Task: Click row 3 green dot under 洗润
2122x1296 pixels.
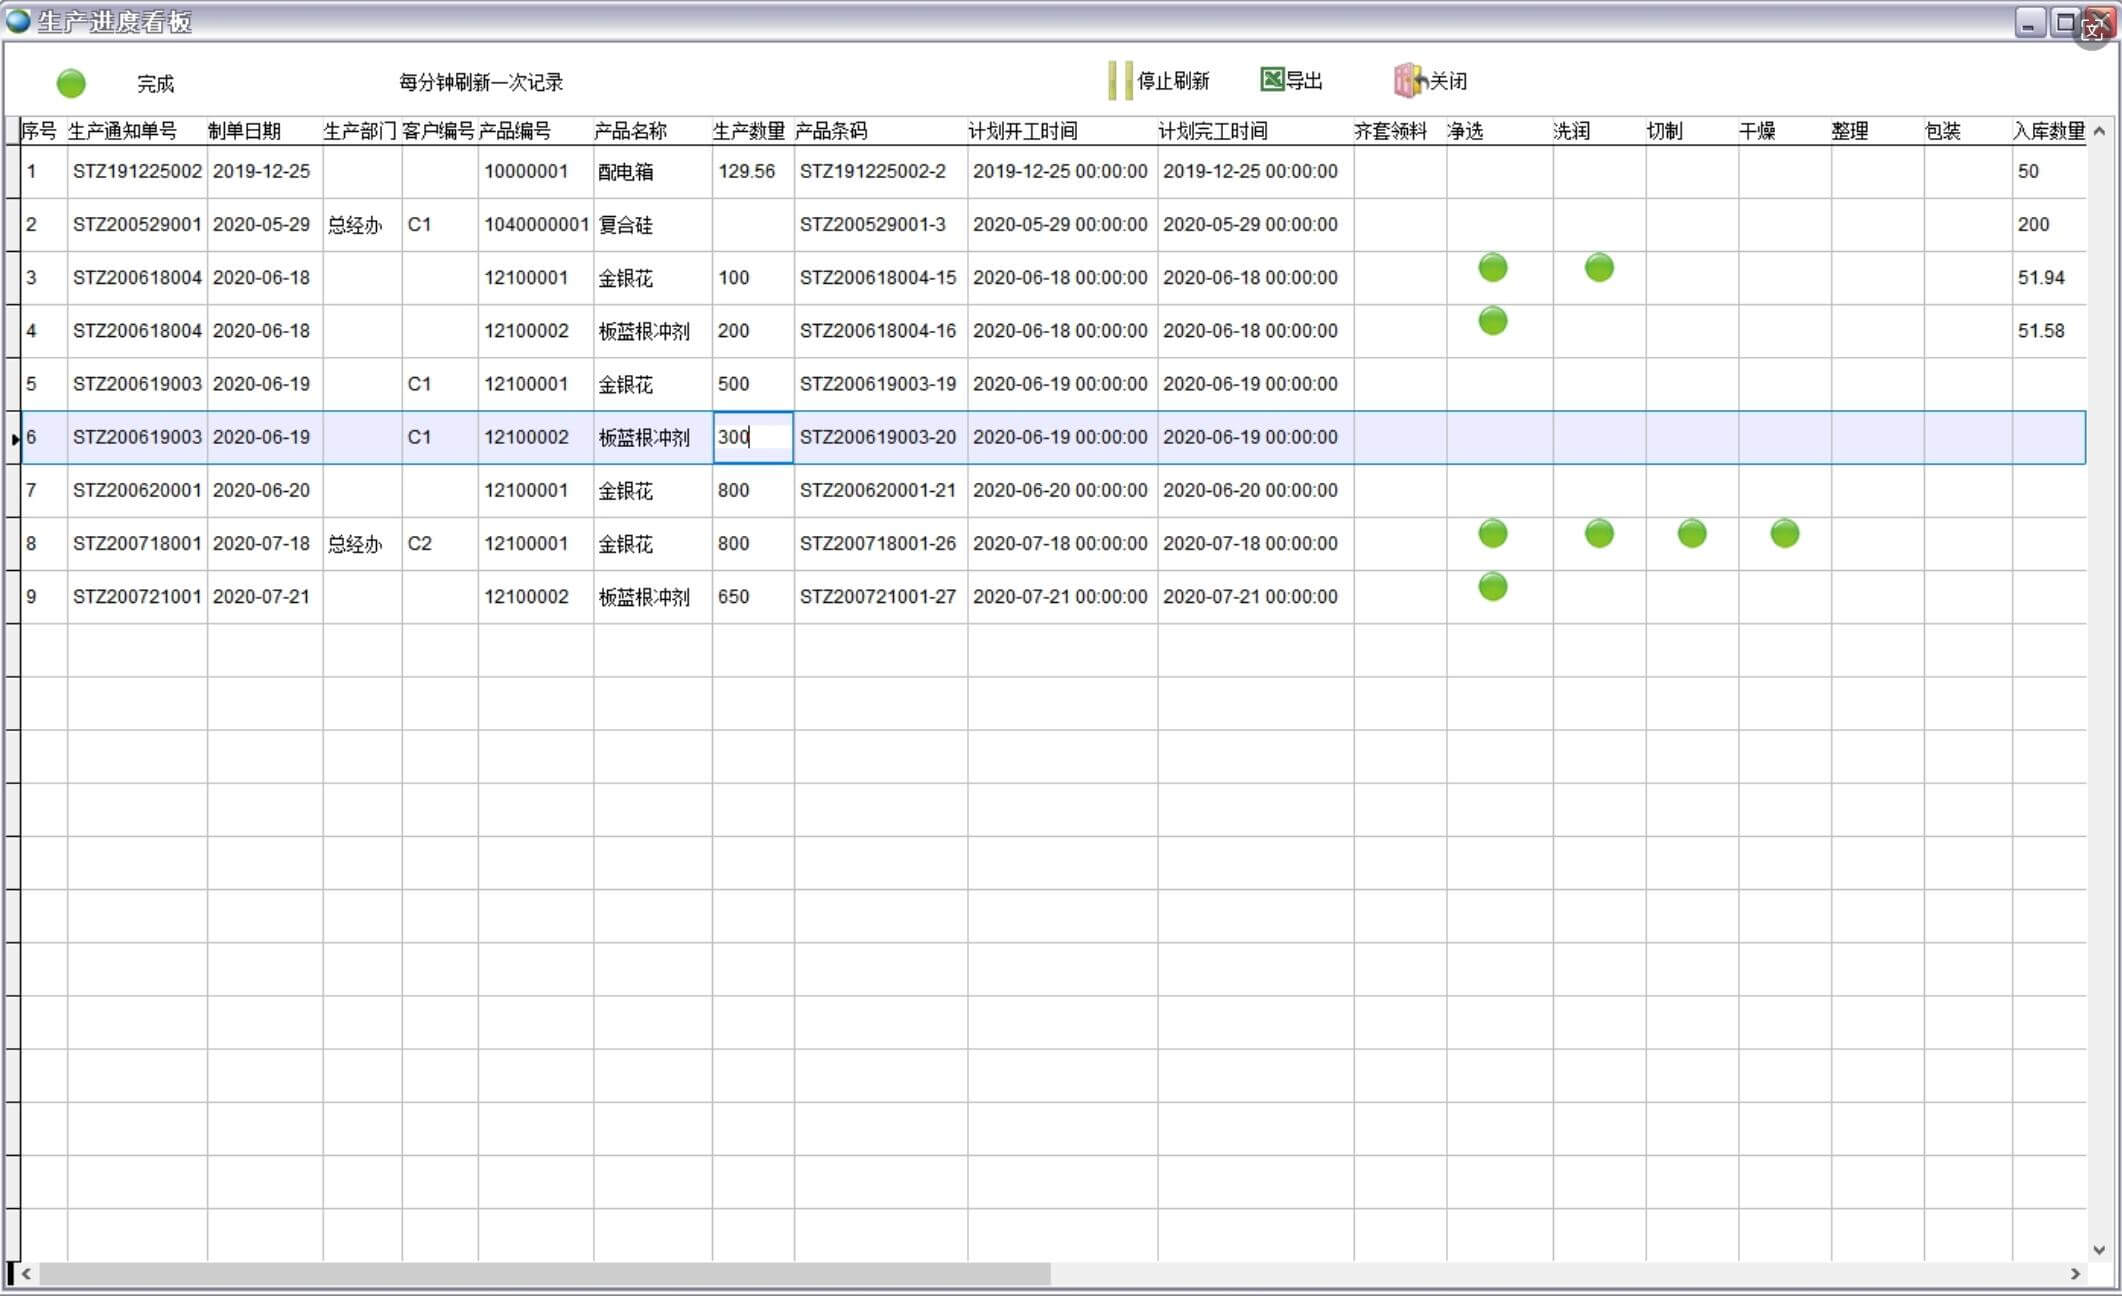Action: pyautogui.click(x=1599, y=268)
